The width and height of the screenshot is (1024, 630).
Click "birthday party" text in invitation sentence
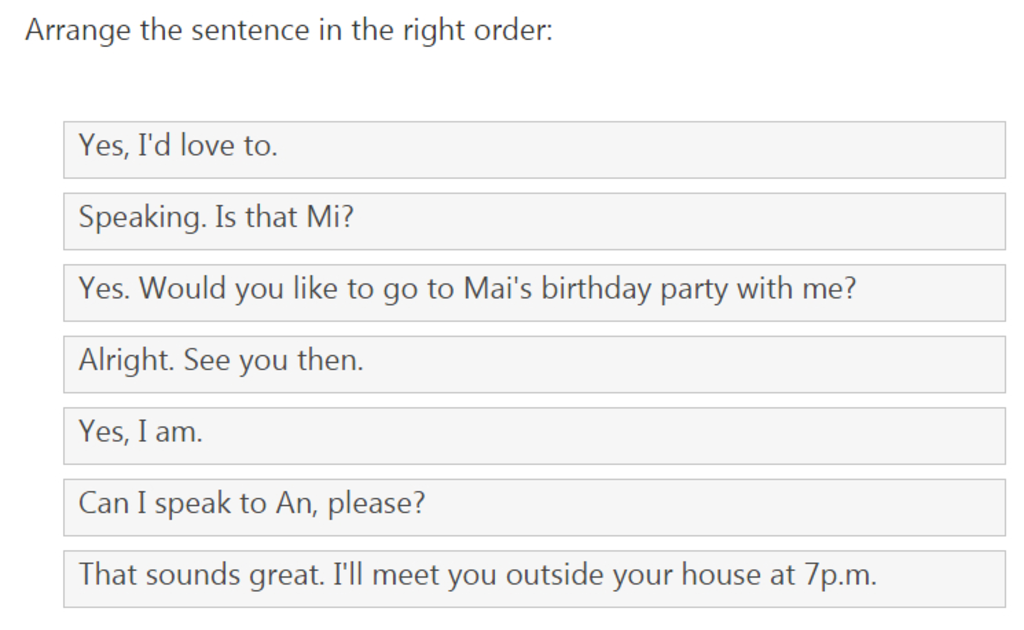click(x=635, y=290)
